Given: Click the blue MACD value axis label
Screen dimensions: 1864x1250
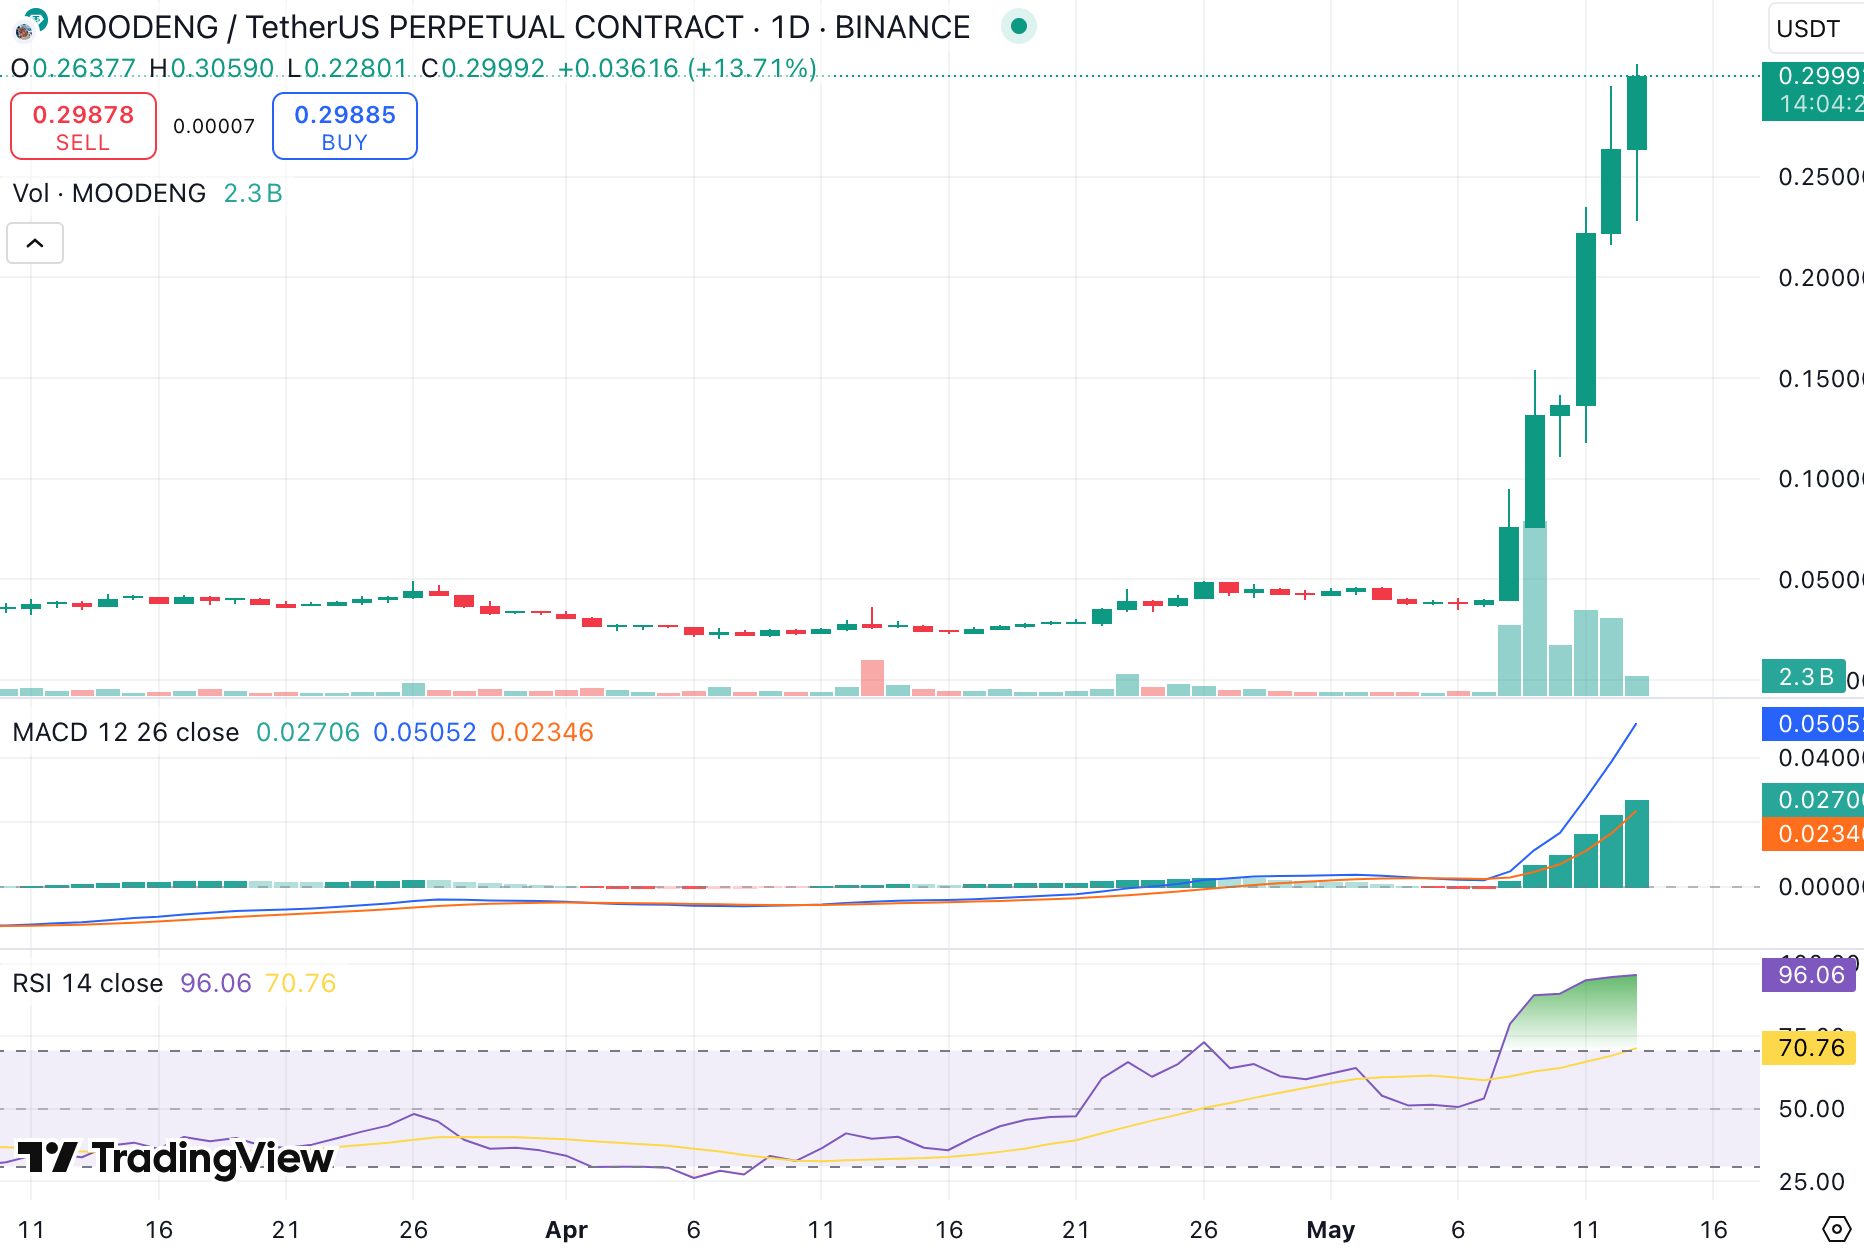Looking at the screenshot, I should point(1812,724).
